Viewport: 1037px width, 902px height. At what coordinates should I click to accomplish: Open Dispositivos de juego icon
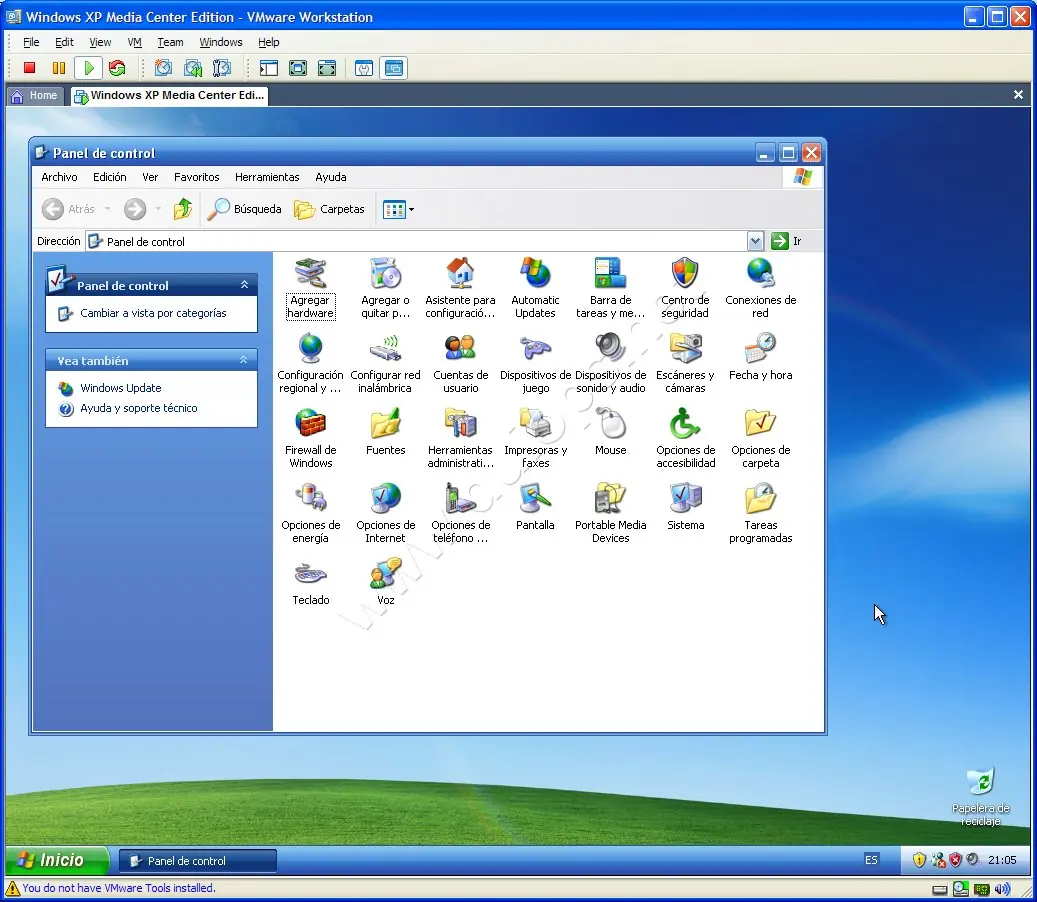pyautogui.click(x=535, y=348)
